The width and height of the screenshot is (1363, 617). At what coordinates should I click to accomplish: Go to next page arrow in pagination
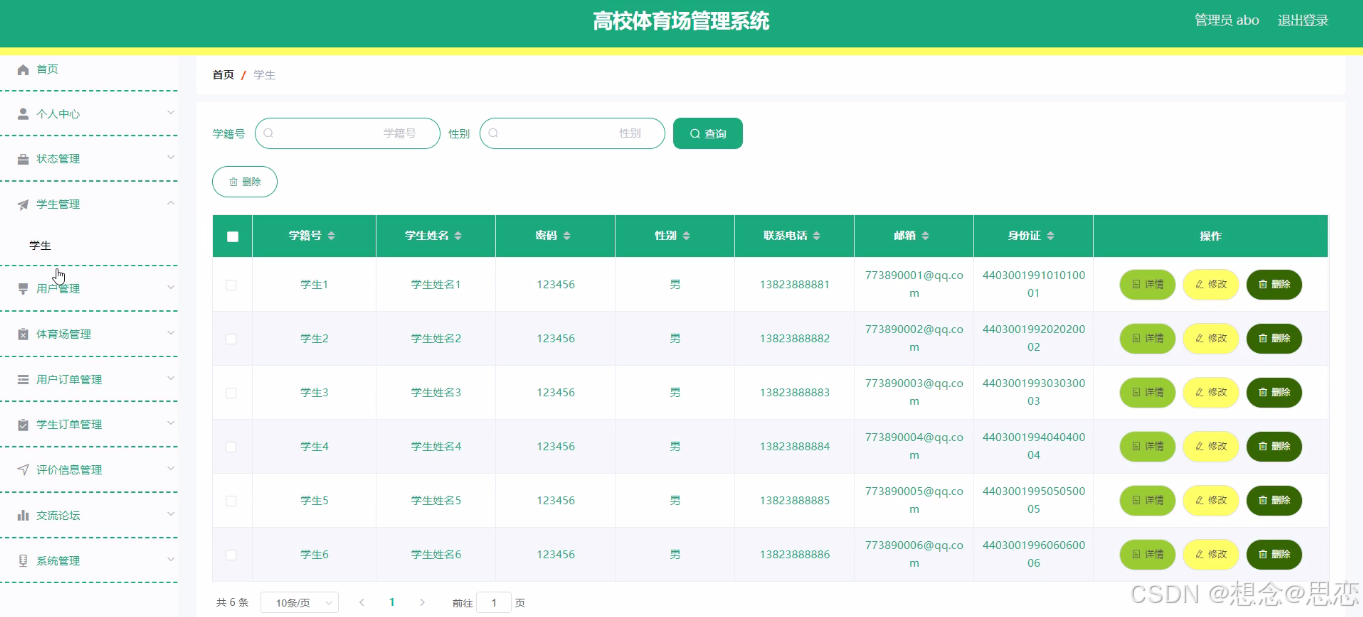pos(422,602)
